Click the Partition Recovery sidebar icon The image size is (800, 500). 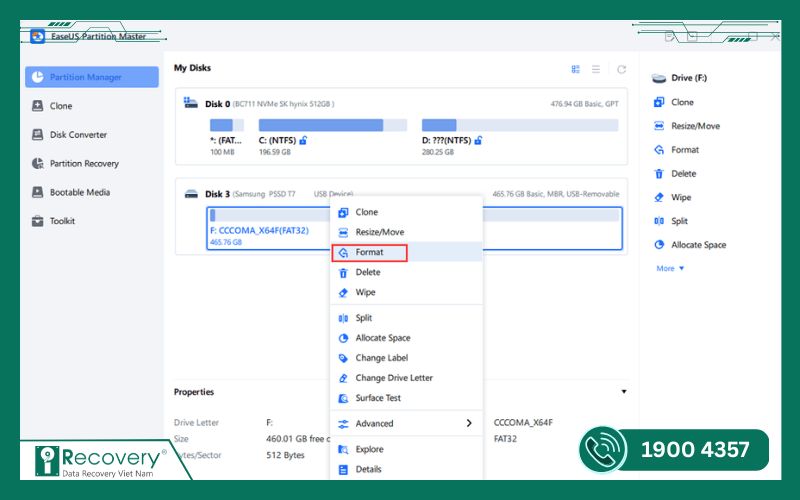coord(37,163)
